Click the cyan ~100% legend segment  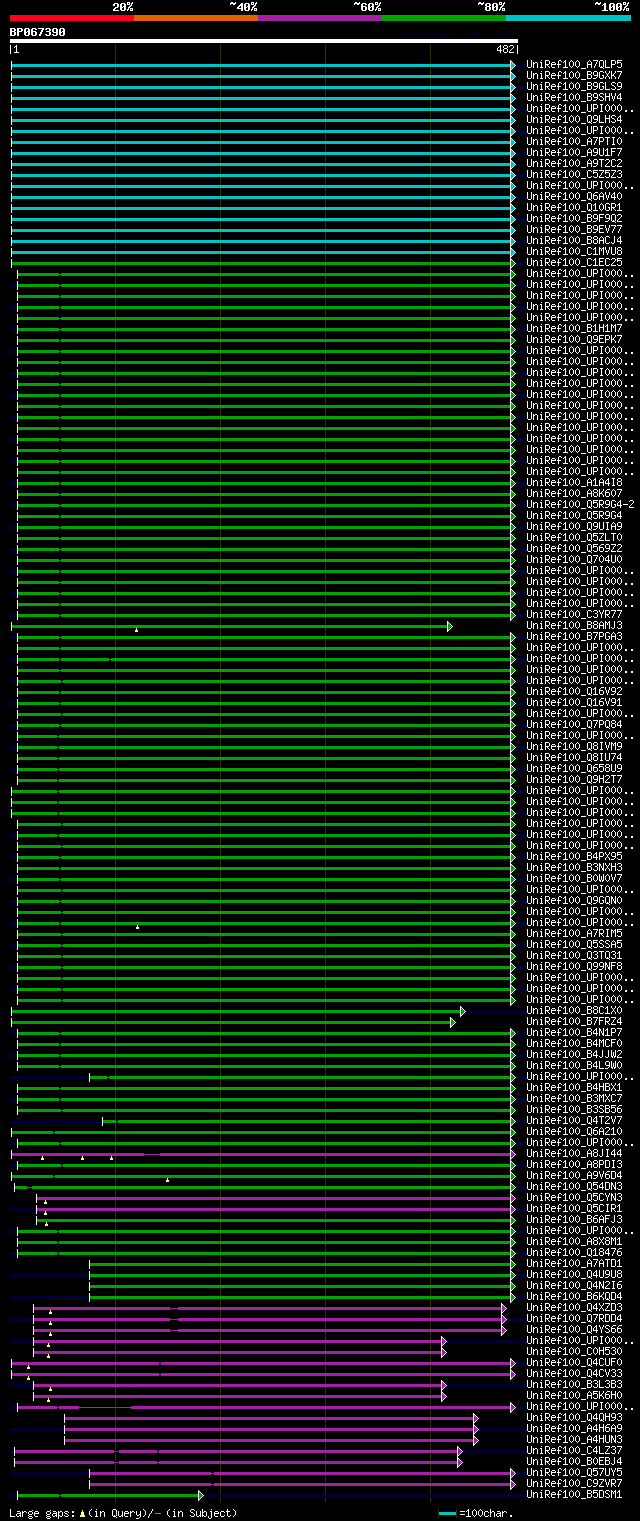(x=568, y=17)
